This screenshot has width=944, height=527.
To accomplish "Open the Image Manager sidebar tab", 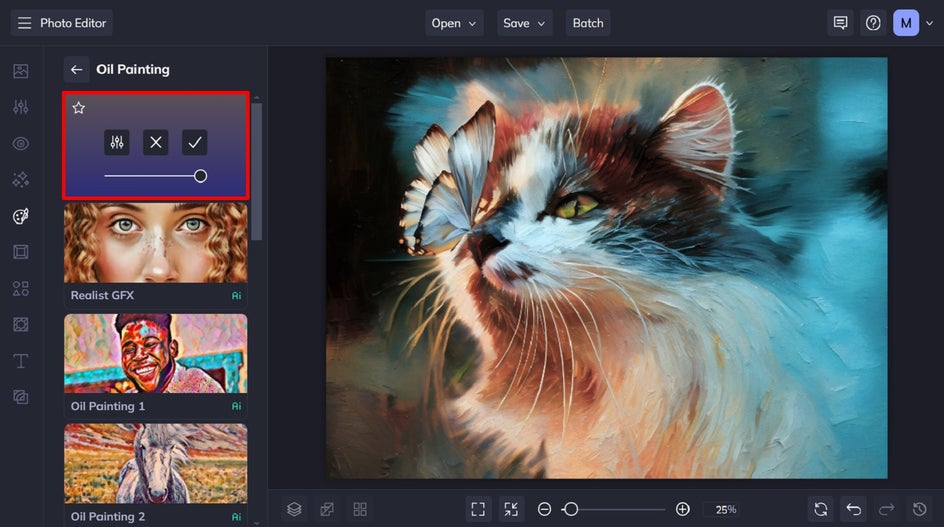I will coord(20,71).
